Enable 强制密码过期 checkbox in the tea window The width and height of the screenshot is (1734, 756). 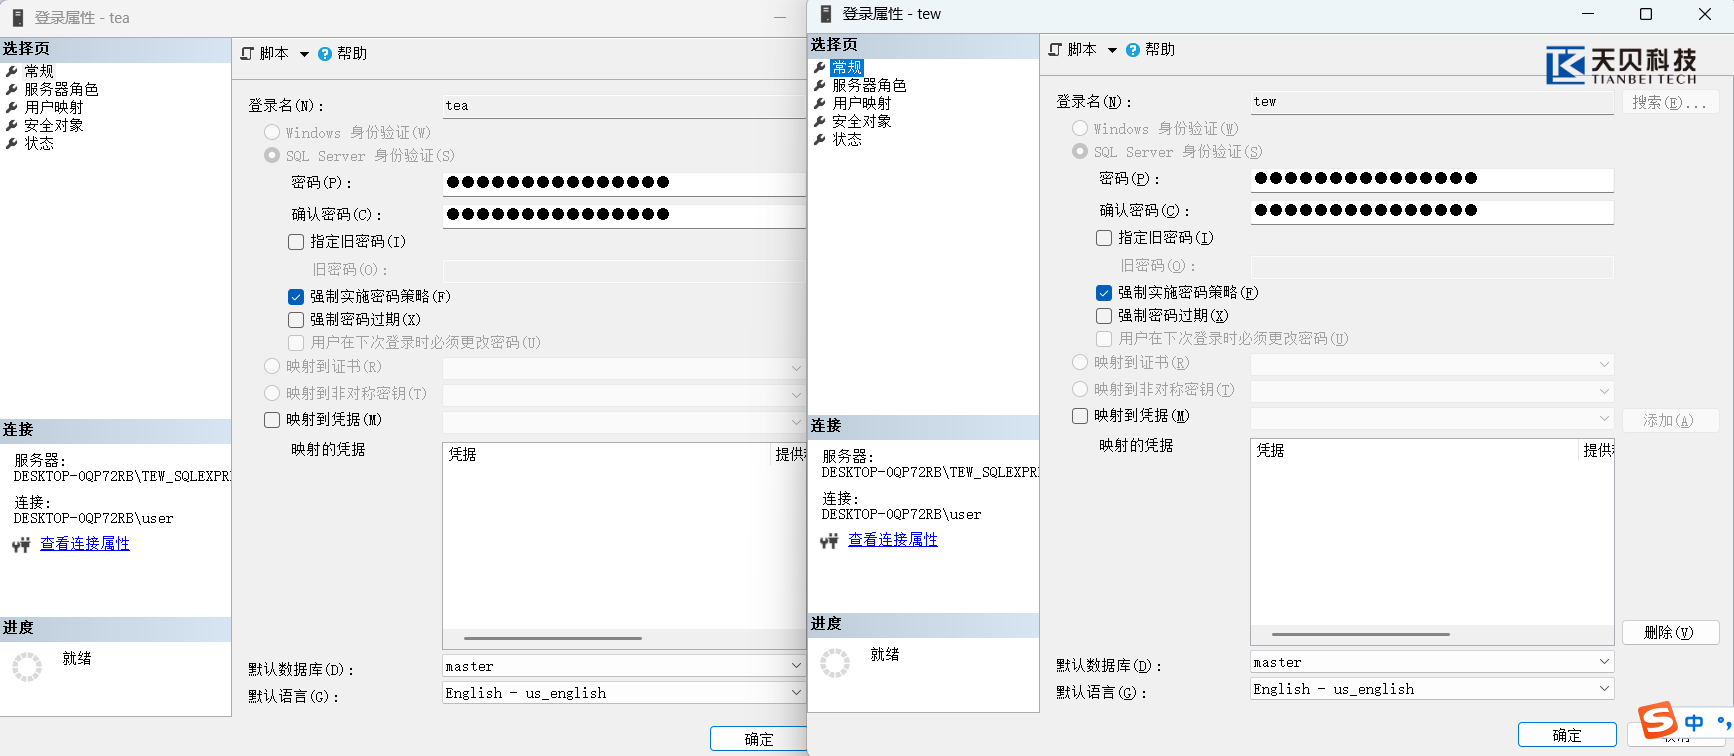click(296, 320)
